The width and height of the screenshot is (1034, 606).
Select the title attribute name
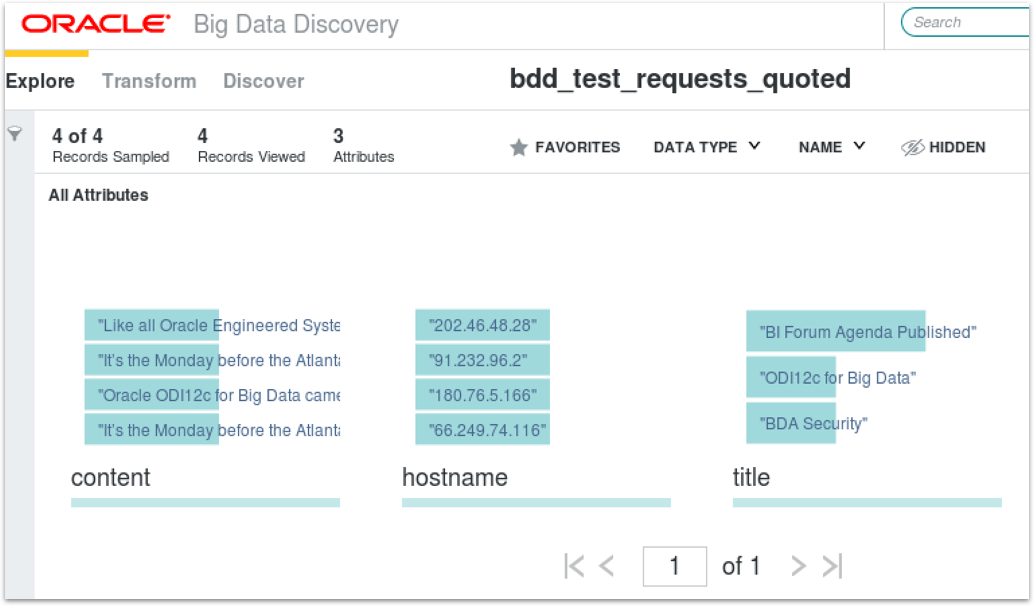coord(751,477)
